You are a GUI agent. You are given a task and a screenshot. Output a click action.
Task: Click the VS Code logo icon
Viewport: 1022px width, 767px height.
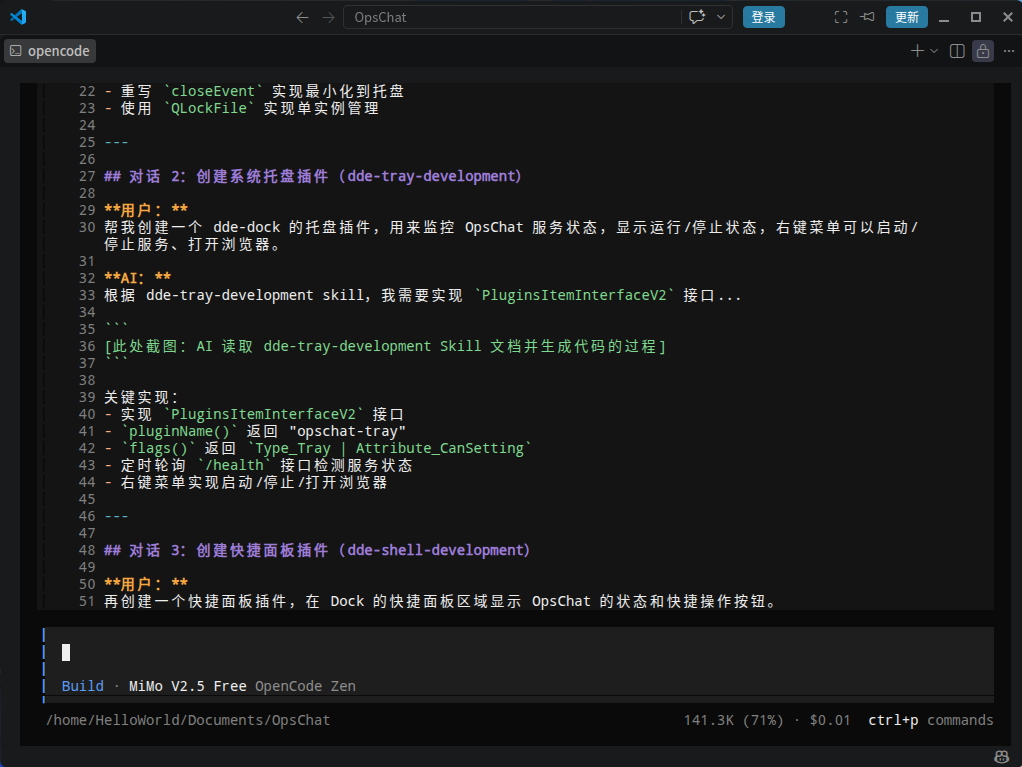pyautogui.click(x=18, y=17)
